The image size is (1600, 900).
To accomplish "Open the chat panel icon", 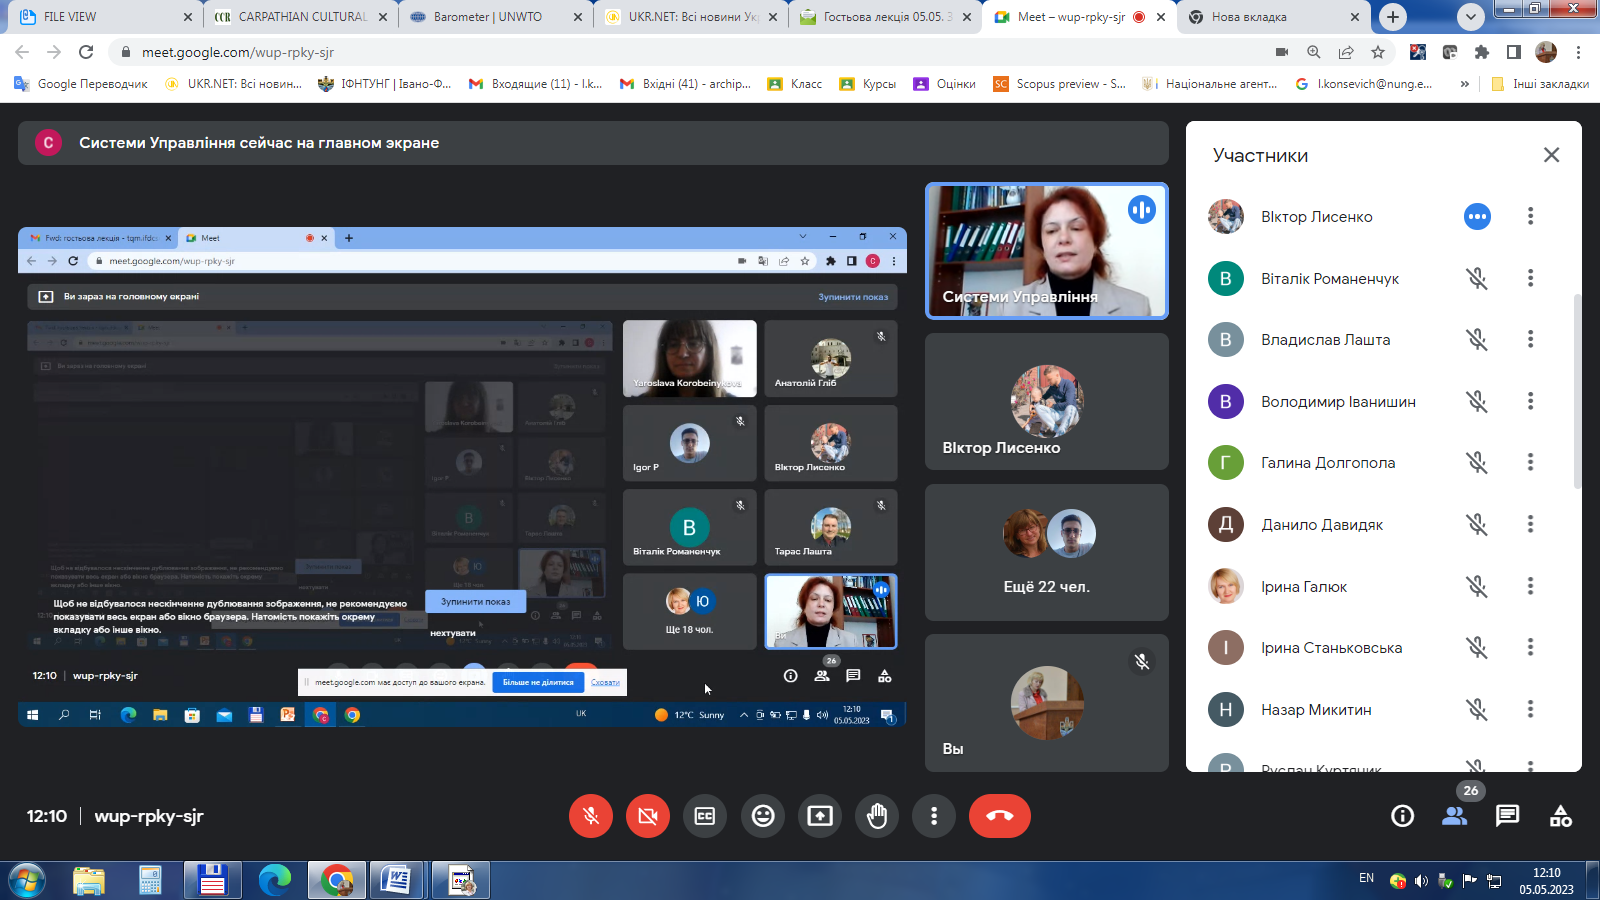I will [x=1507, y=816].
